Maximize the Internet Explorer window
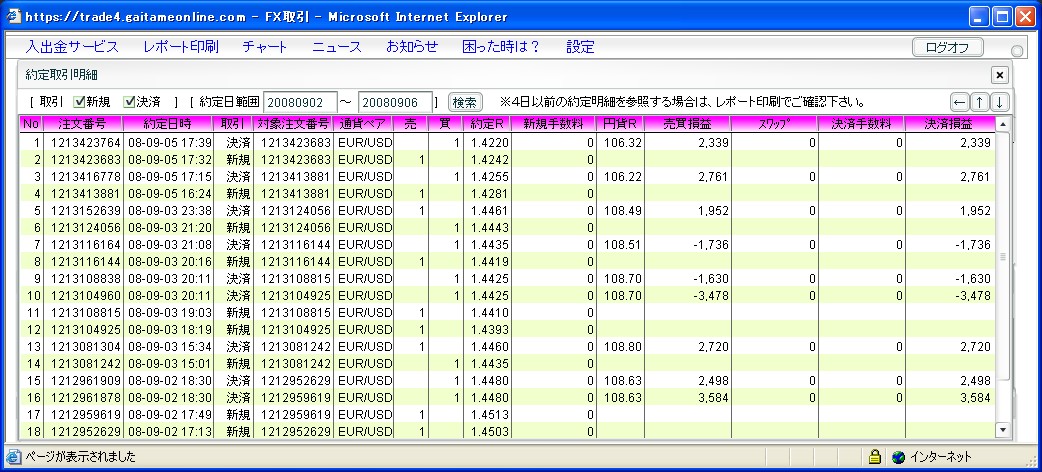 pyautogui.click(x=1002, y=17)
